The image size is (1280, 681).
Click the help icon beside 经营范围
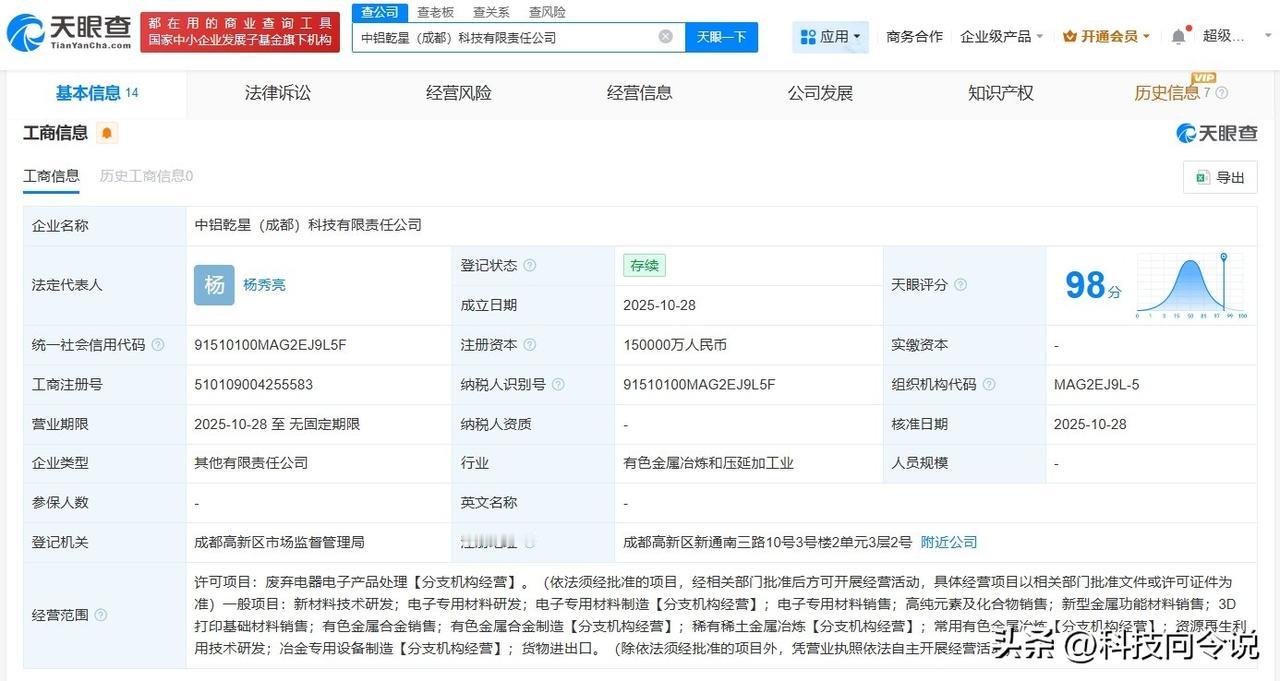[101, 615]
